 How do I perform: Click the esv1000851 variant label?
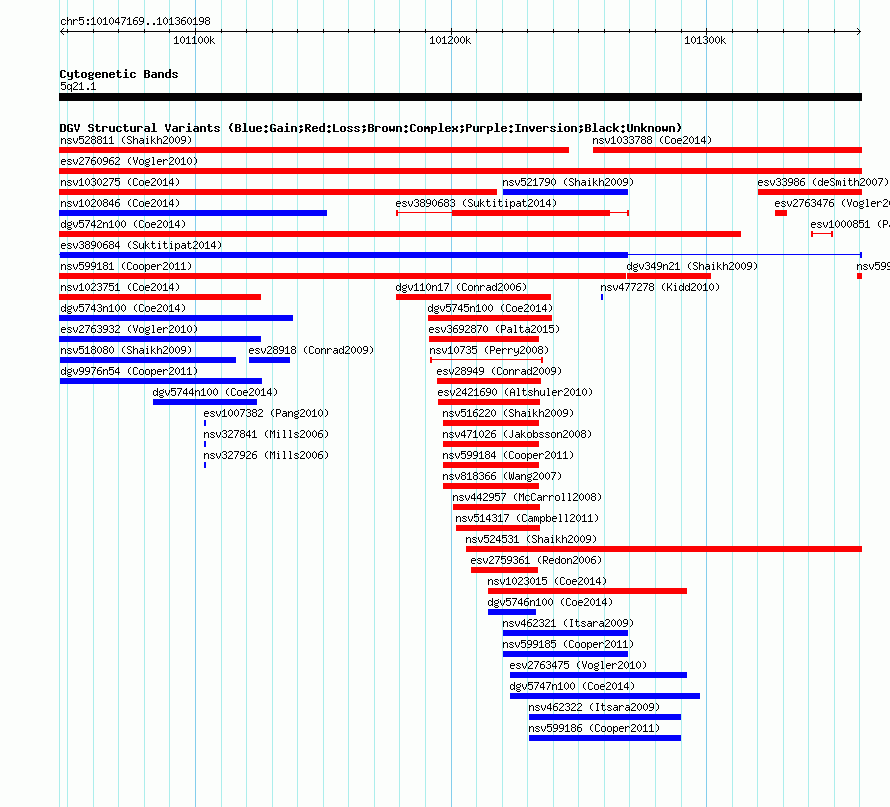[x=850, y=224]
